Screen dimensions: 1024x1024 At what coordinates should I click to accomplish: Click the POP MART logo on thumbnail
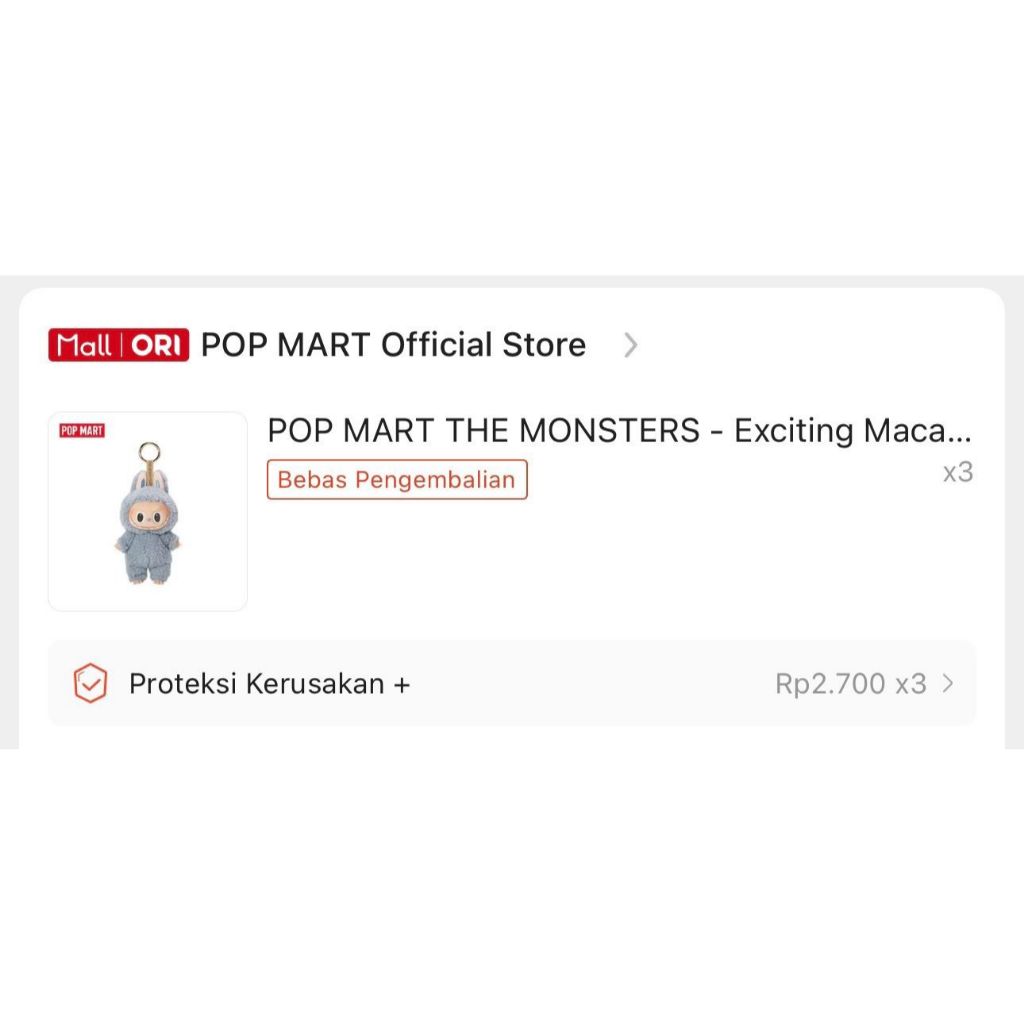click(x=82, y=431)
